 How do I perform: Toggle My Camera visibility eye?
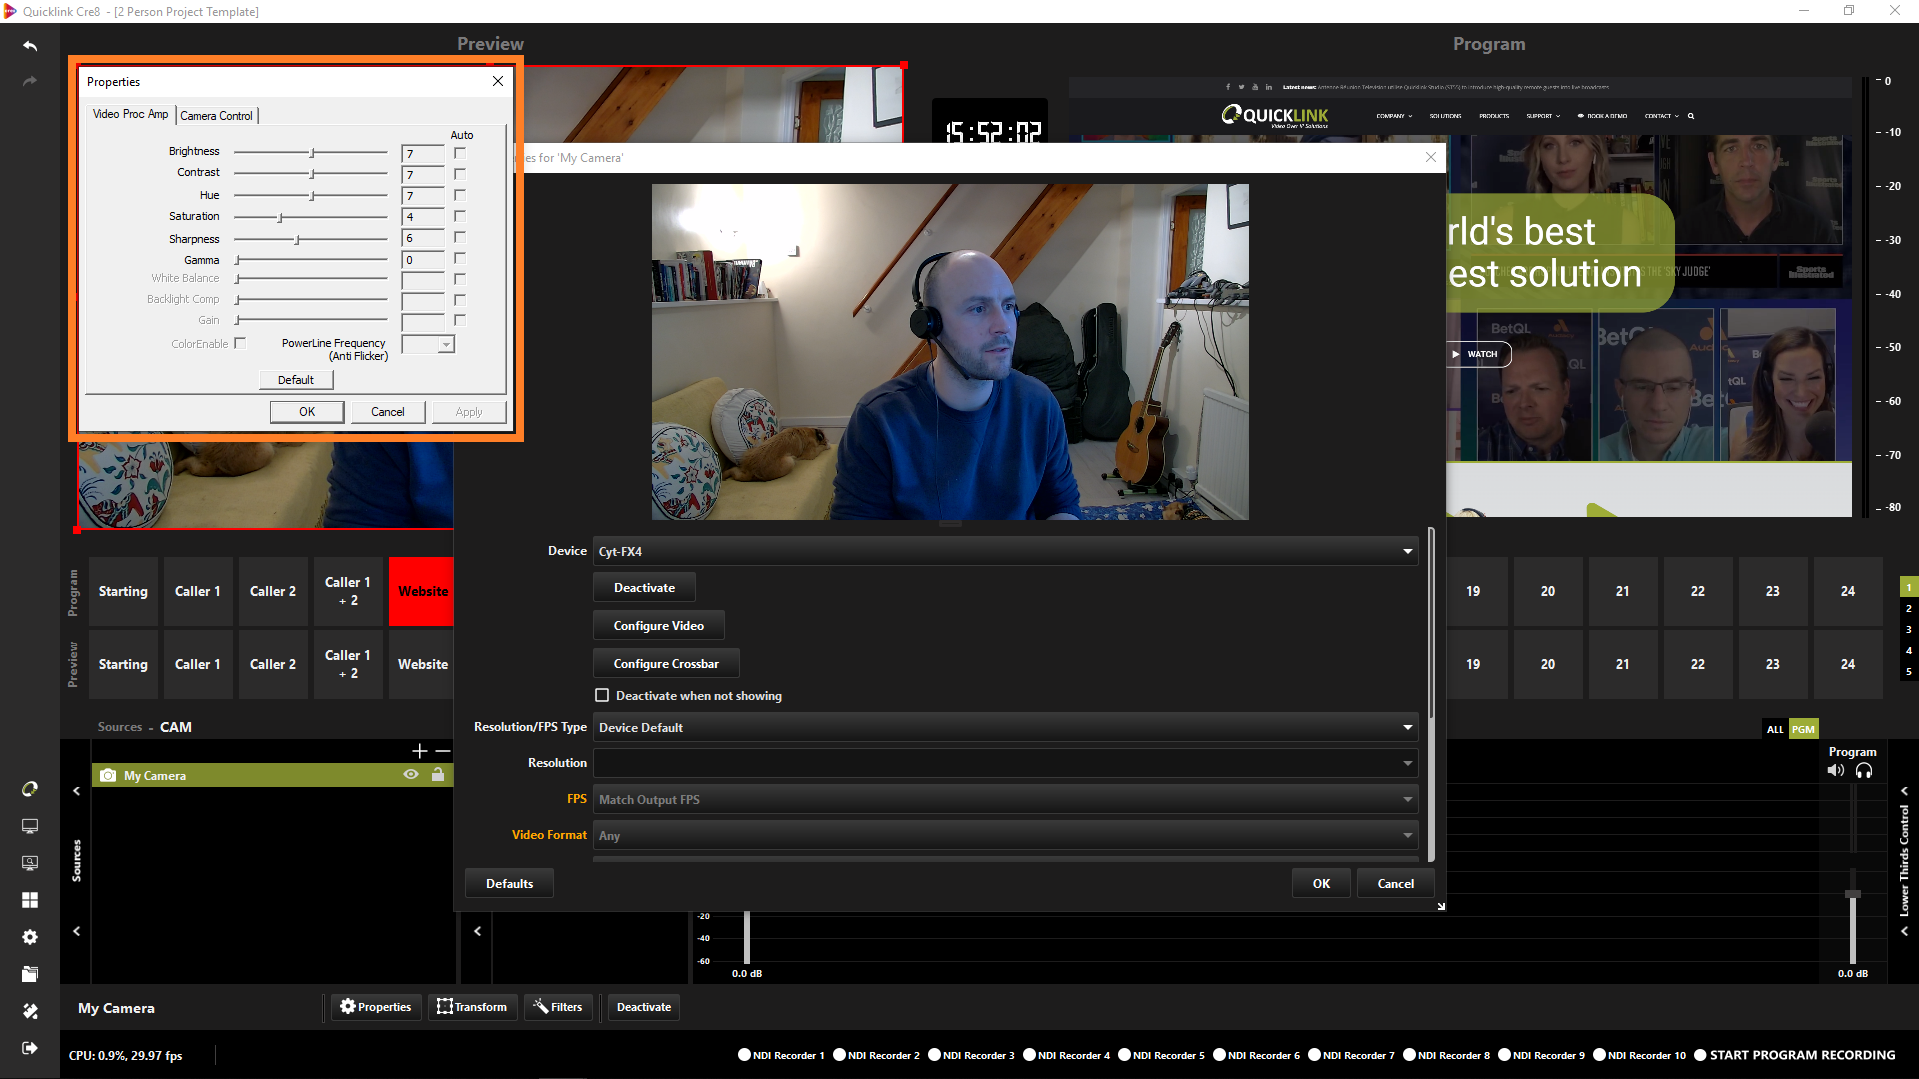[411, 775]
